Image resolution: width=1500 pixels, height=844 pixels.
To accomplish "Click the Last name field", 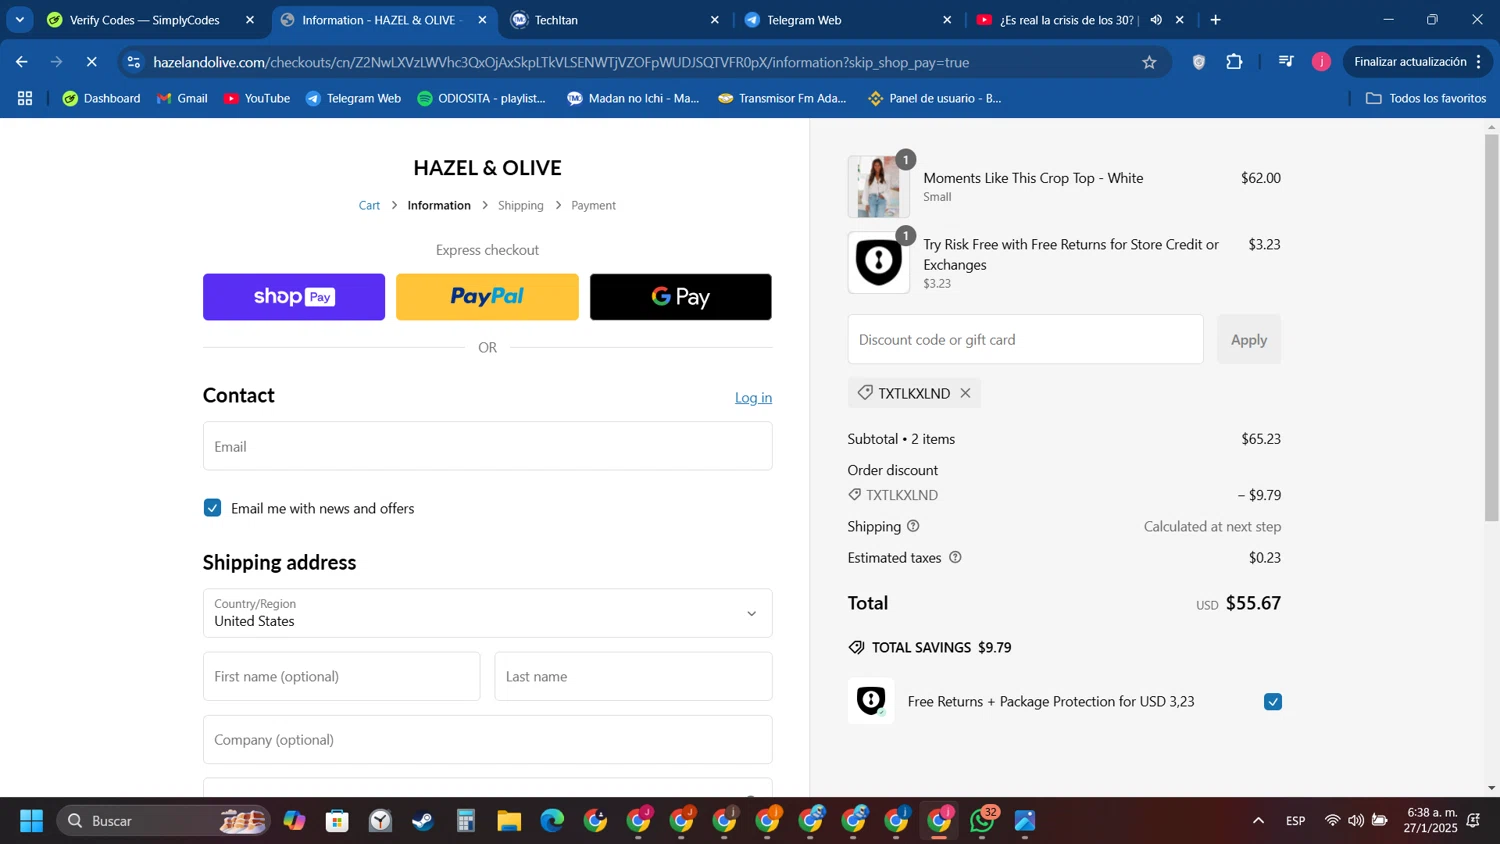I will [x=633, y=676].
